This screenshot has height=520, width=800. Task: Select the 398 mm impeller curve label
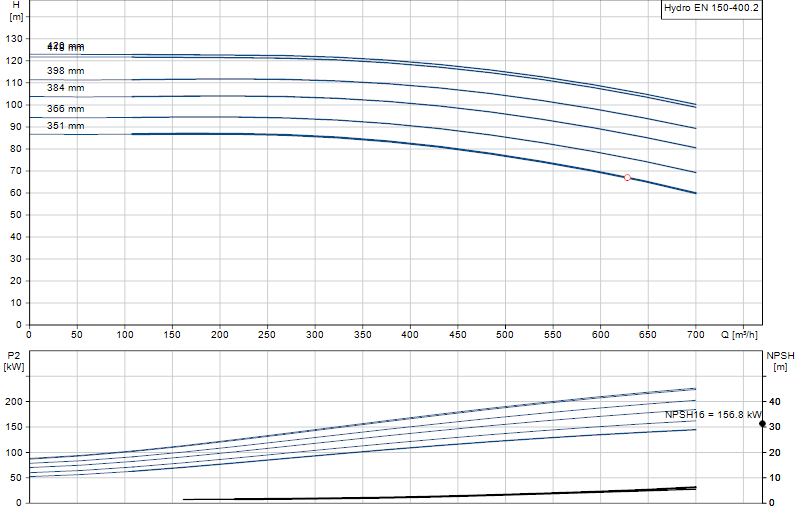[x=65, y=71]
